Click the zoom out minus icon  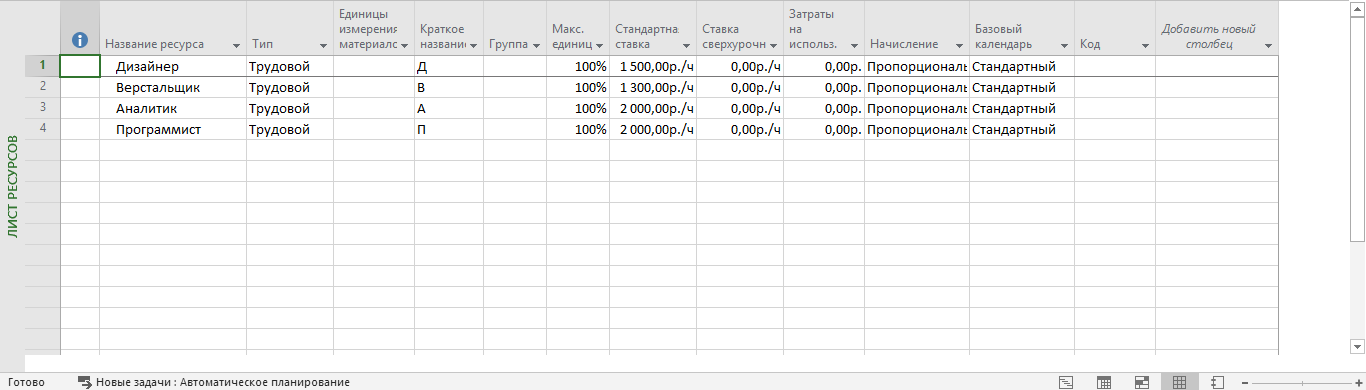tap(1244, 382)
